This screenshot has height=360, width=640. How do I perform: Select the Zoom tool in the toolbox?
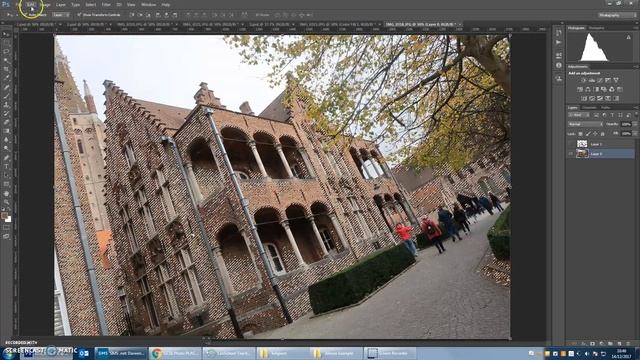click(6, 202)
